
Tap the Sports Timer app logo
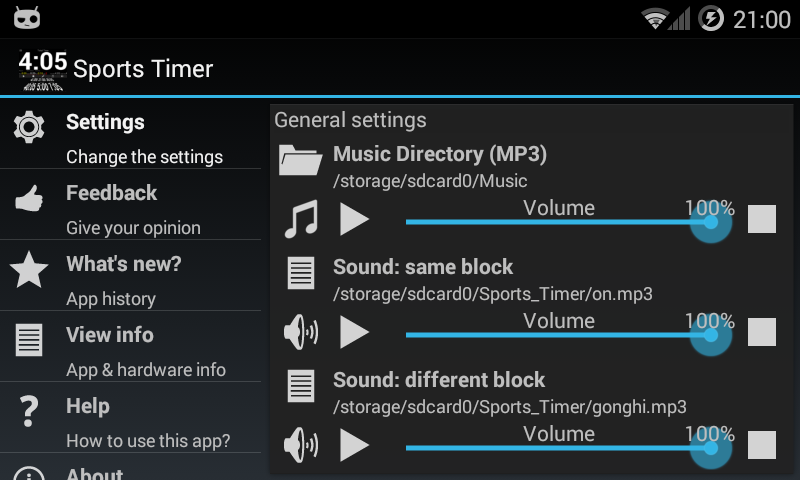coord(43,70)
